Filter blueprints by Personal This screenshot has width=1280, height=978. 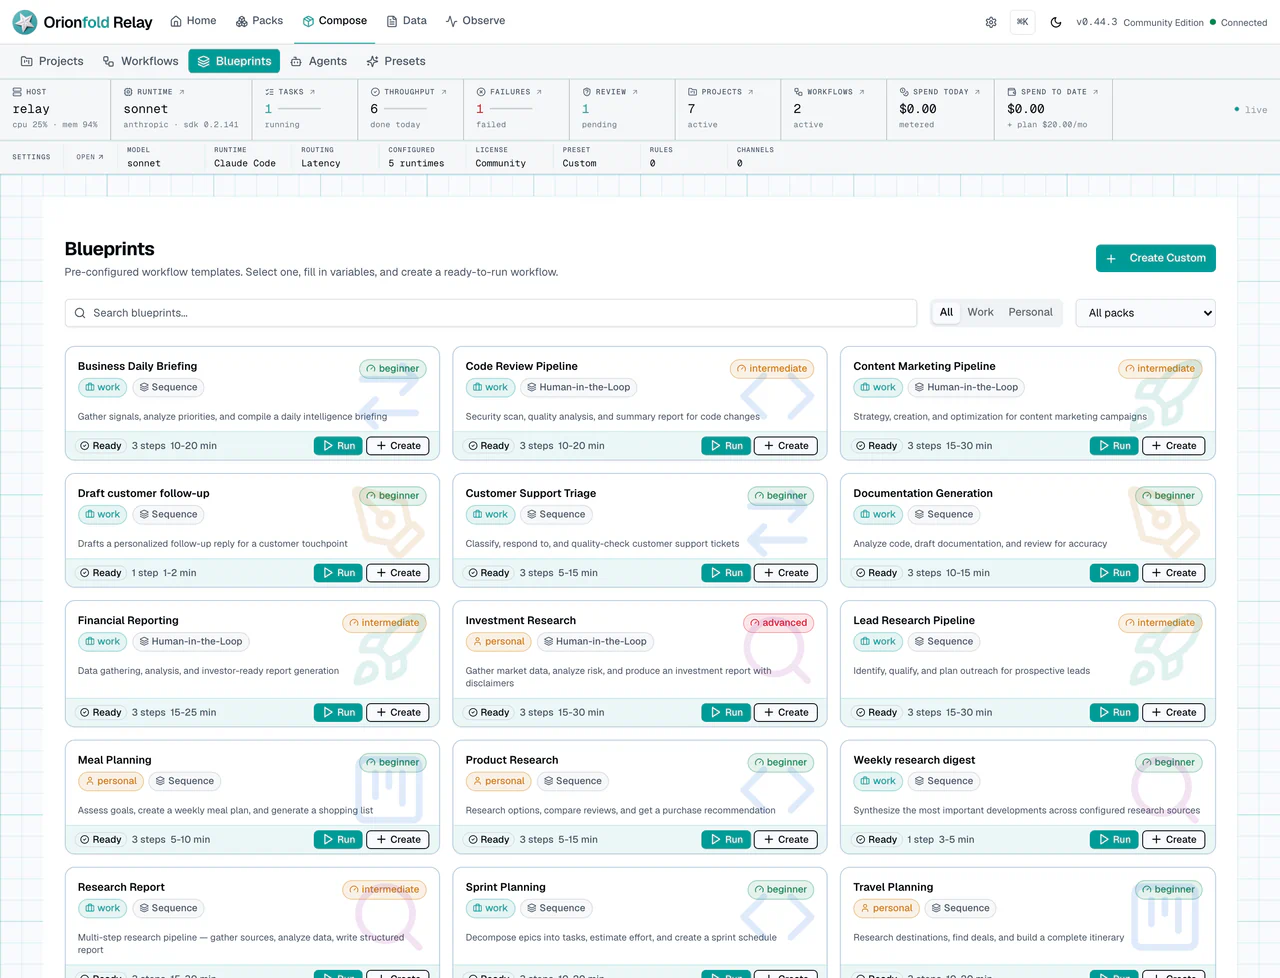(x=1030, y=312)
